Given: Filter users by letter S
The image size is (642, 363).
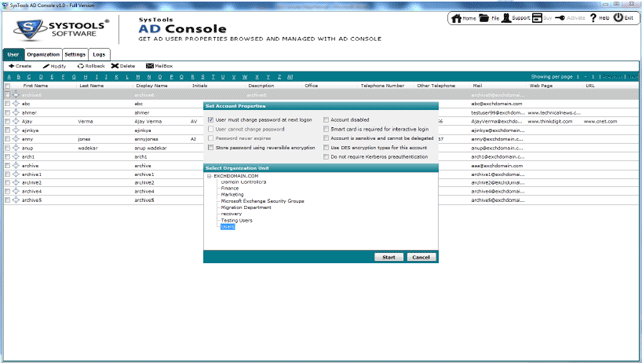Looking at the screenshot, I should coord(203,77).
